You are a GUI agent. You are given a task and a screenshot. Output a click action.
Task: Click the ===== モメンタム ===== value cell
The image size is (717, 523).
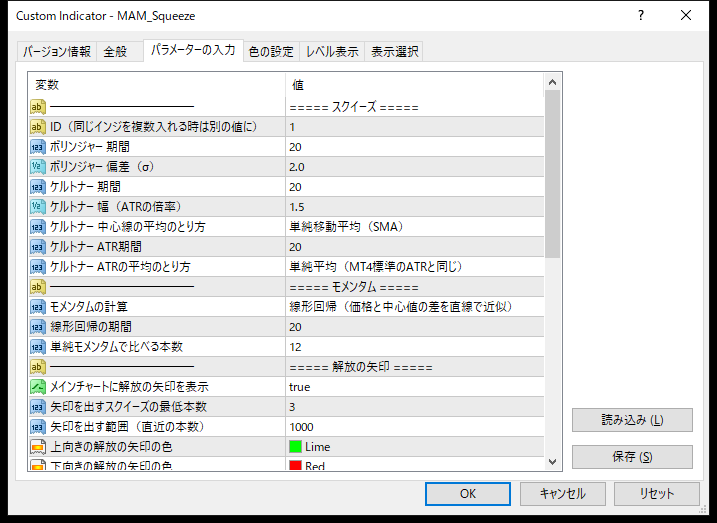point(415,287)
